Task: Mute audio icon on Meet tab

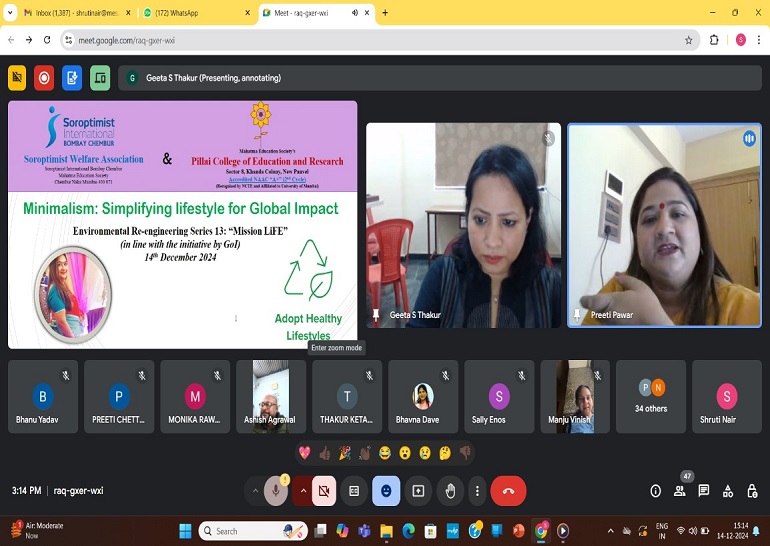Action: tap(355, 13)
